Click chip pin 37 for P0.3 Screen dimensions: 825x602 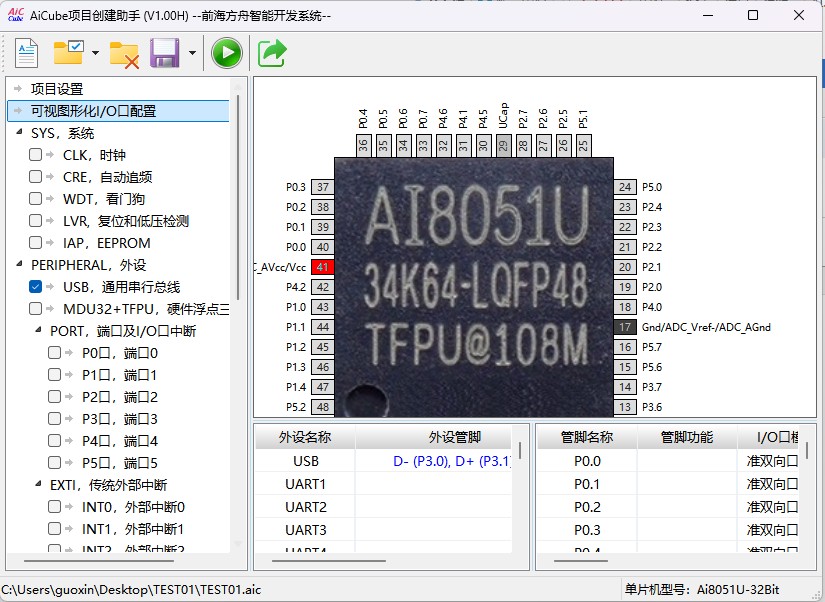[323, 187]
